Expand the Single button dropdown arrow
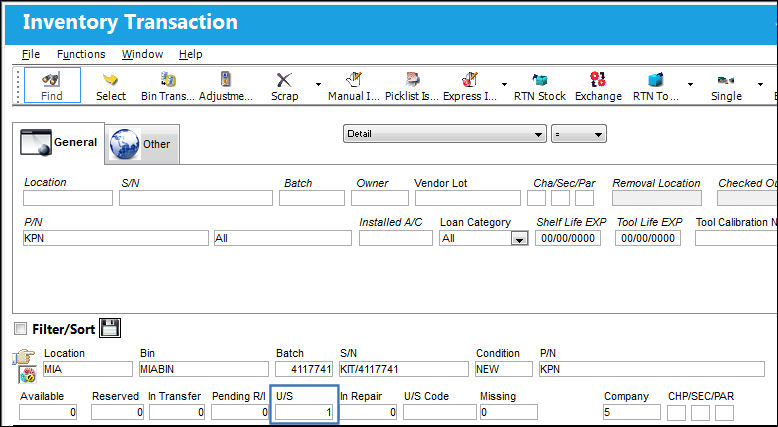Viewport: 778px width, 427px height. [x=760, y=84]
